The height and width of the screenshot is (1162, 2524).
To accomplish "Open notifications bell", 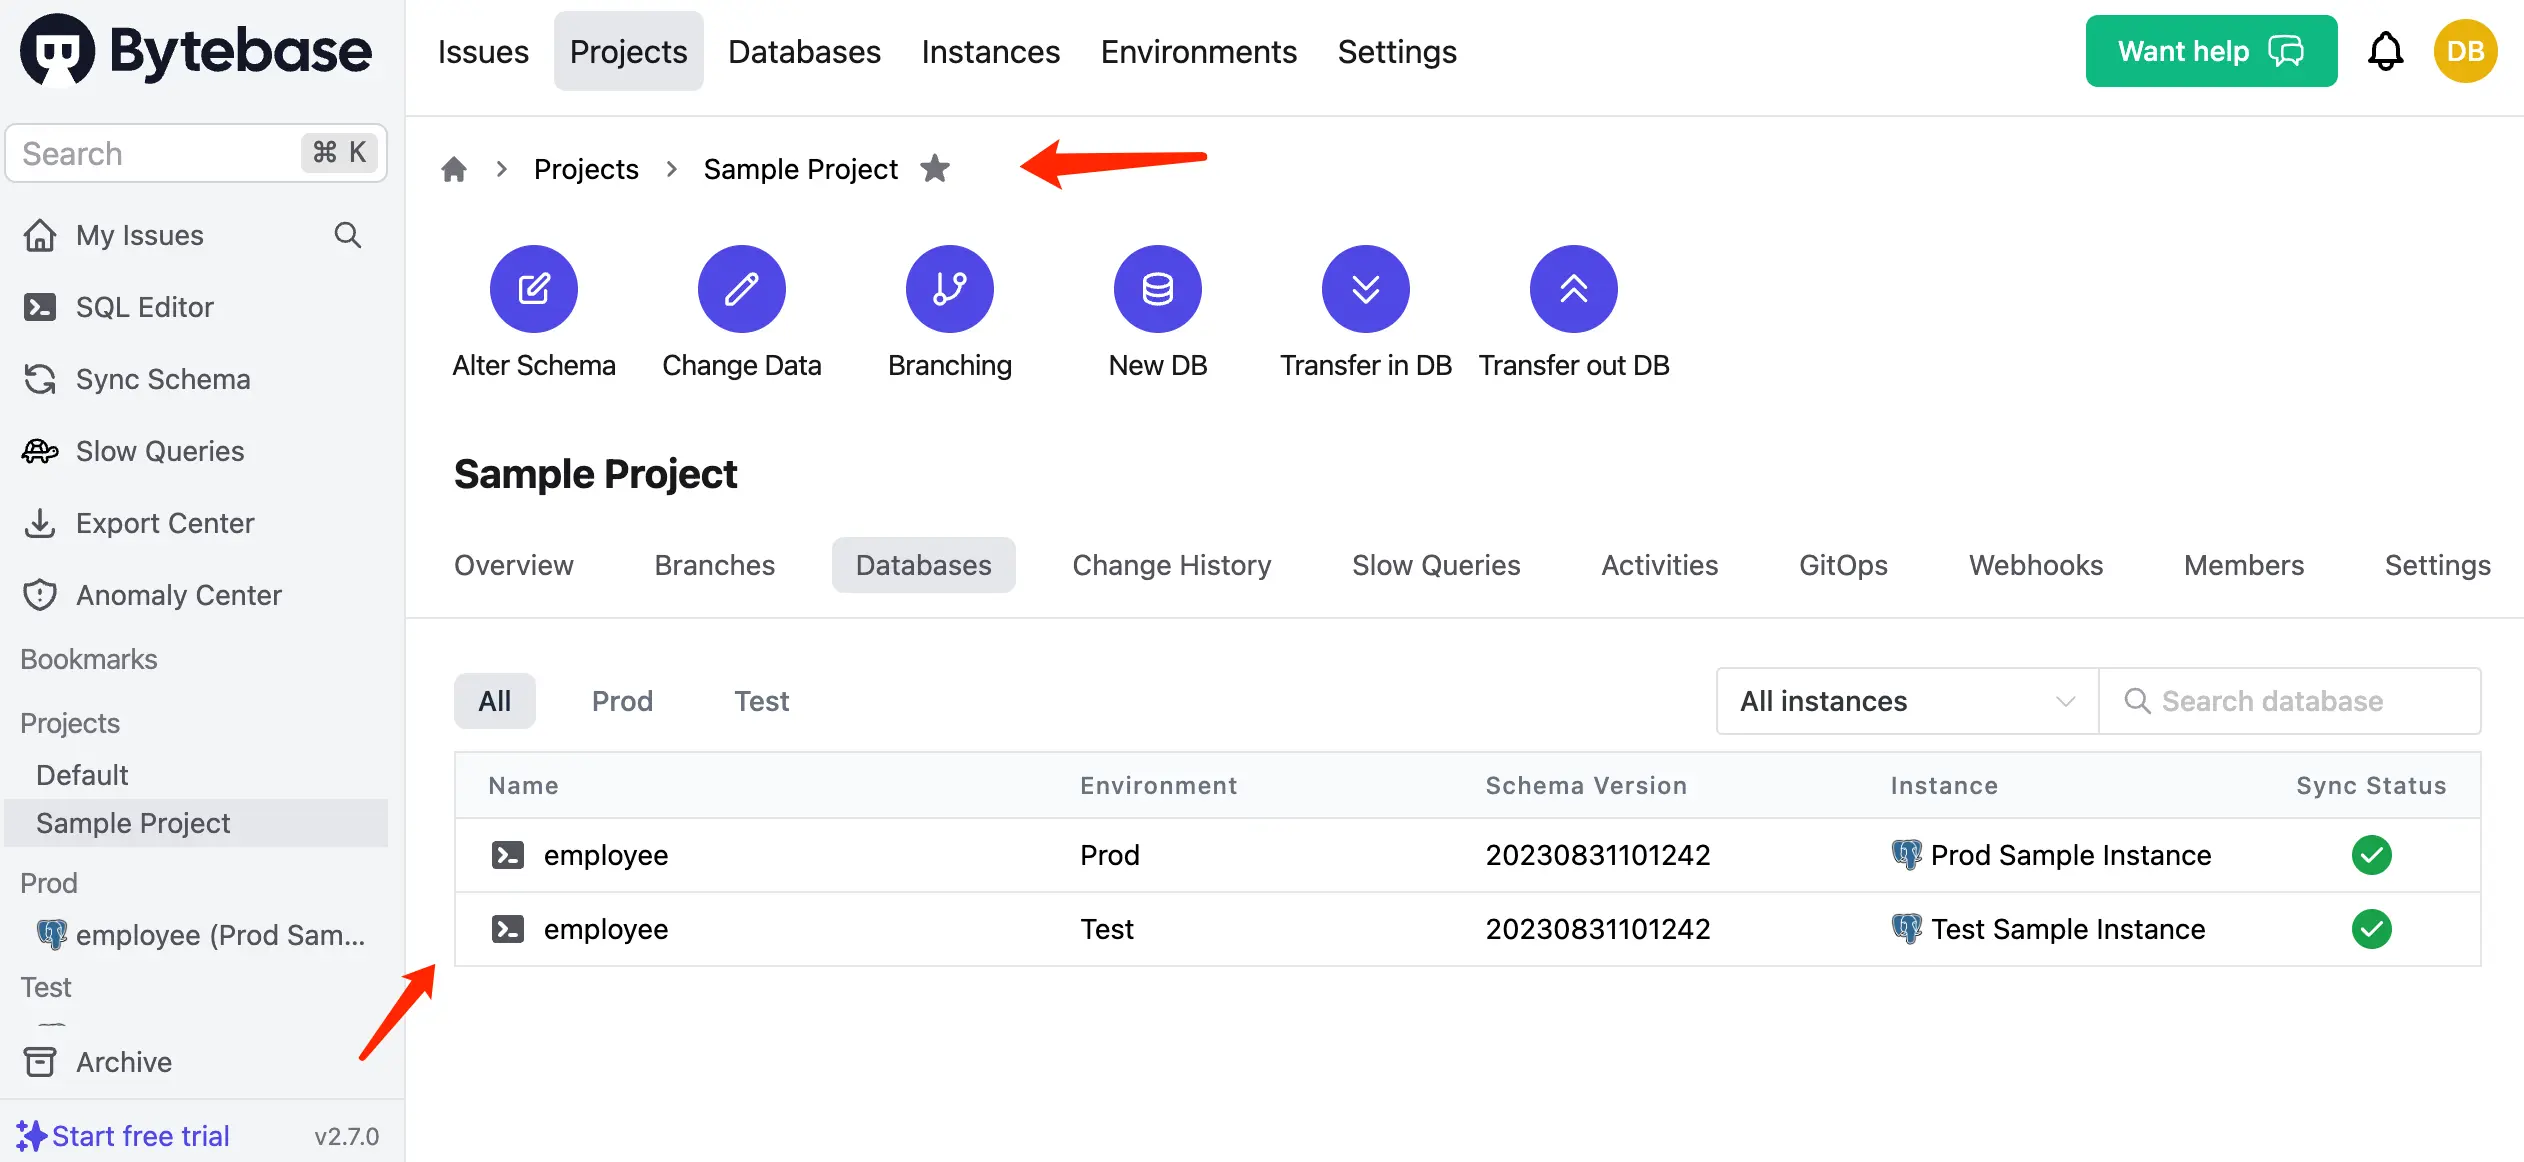I will [2386, 51].
